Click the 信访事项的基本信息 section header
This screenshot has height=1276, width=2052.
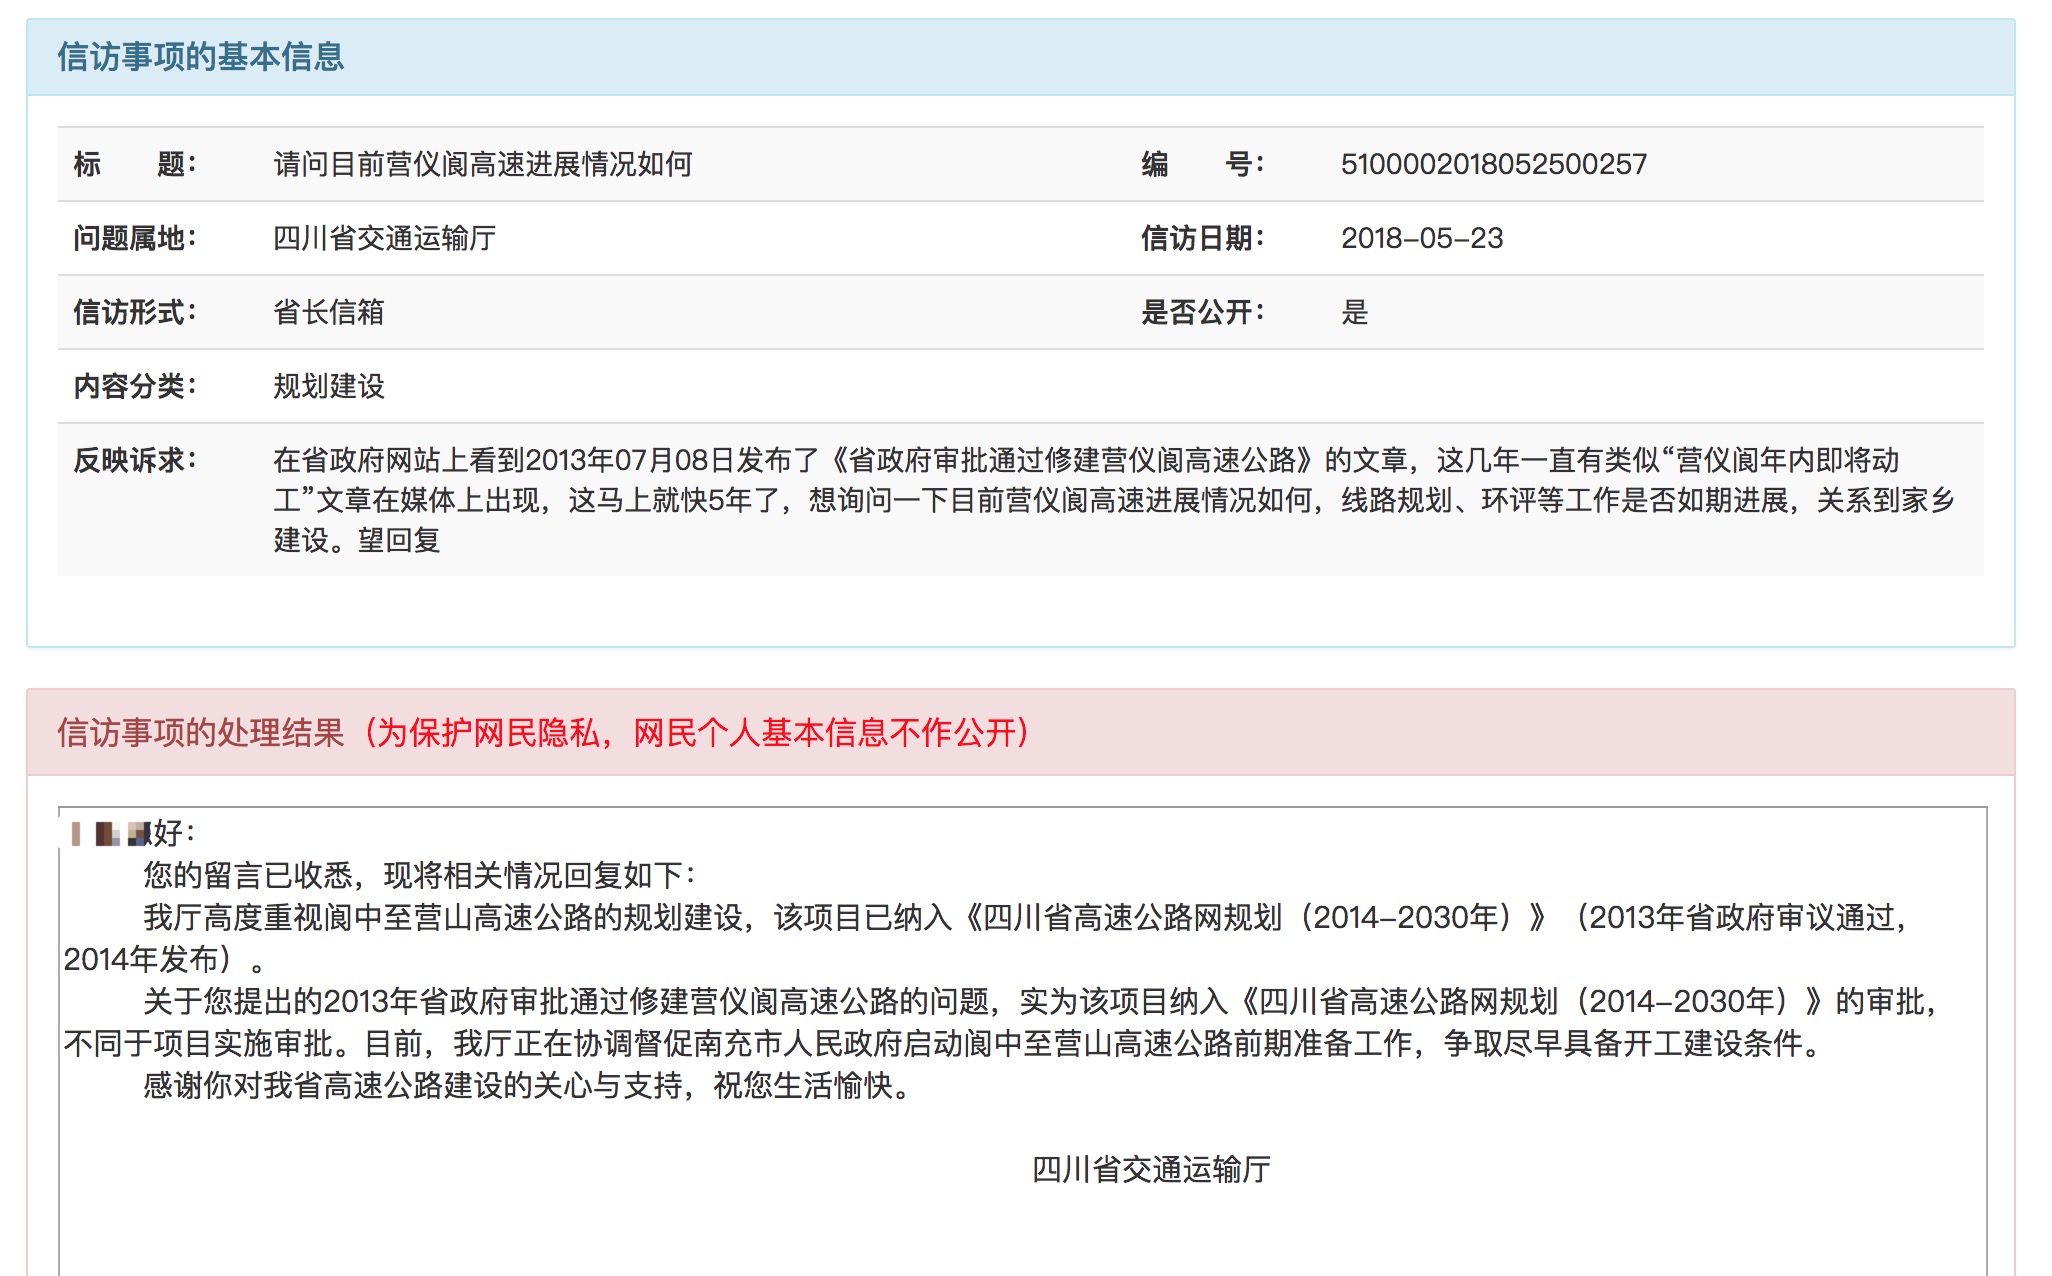[200, 59]
